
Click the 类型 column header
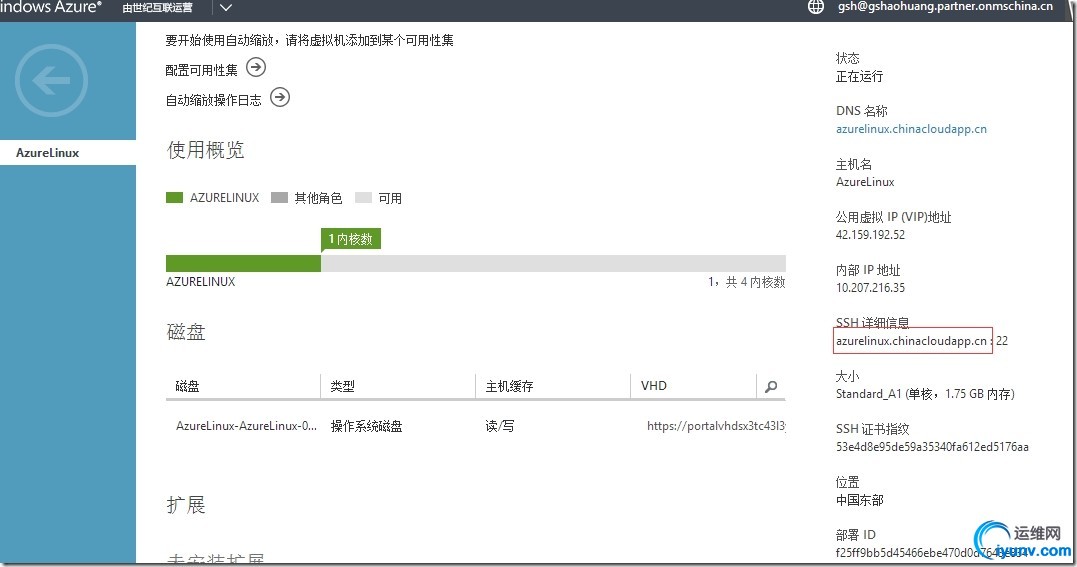tap(343, 386)
